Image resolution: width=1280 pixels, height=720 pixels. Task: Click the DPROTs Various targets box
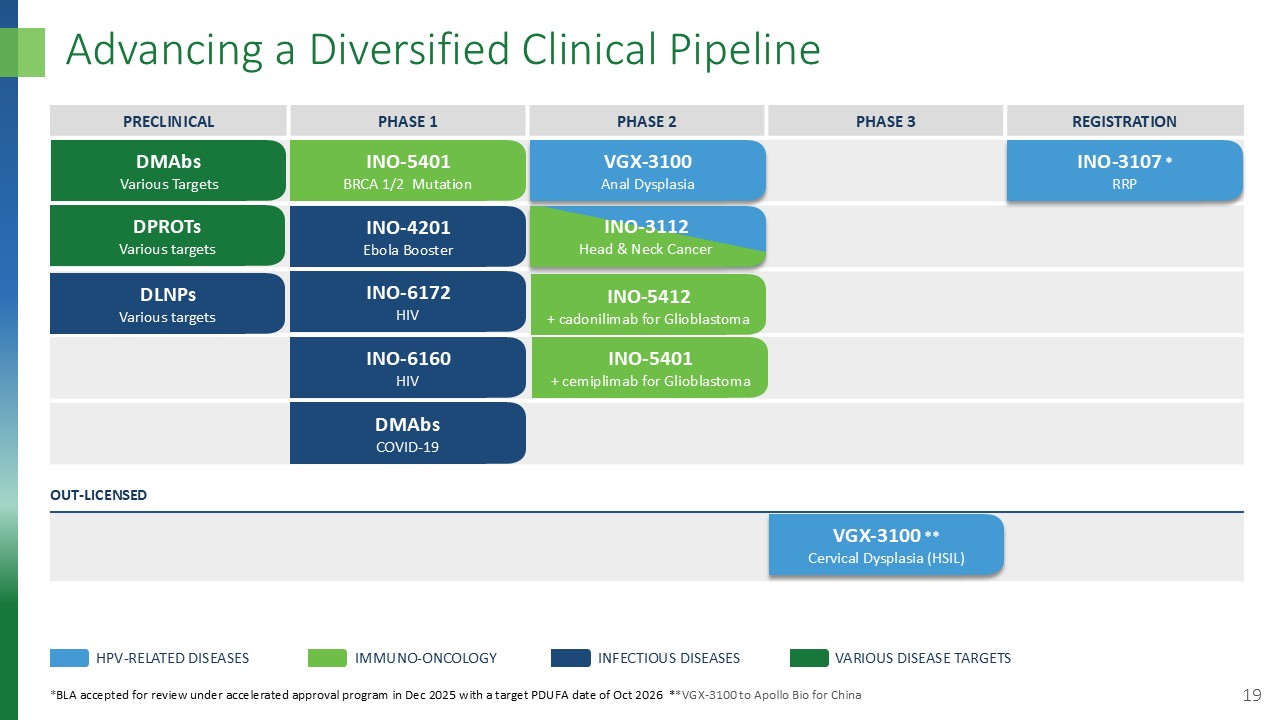coord(167,236)
